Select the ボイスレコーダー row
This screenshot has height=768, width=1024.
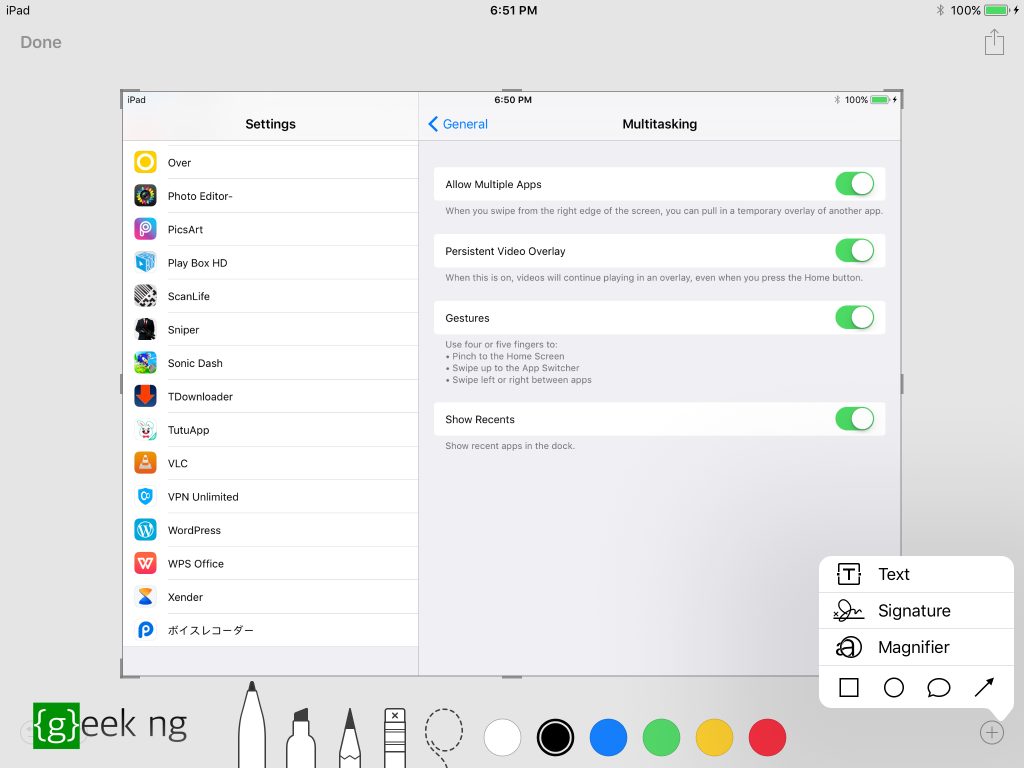pyautogui.click(x=270, y=630)
